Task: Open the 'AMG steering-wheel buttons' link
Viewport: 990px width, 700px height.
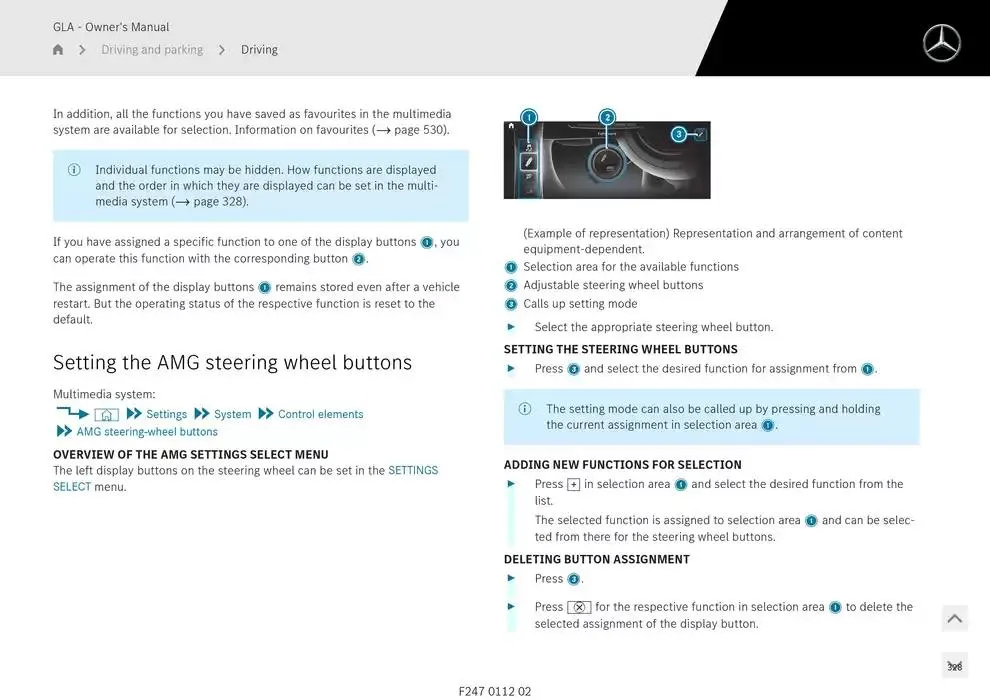Action: pos(147,432)
